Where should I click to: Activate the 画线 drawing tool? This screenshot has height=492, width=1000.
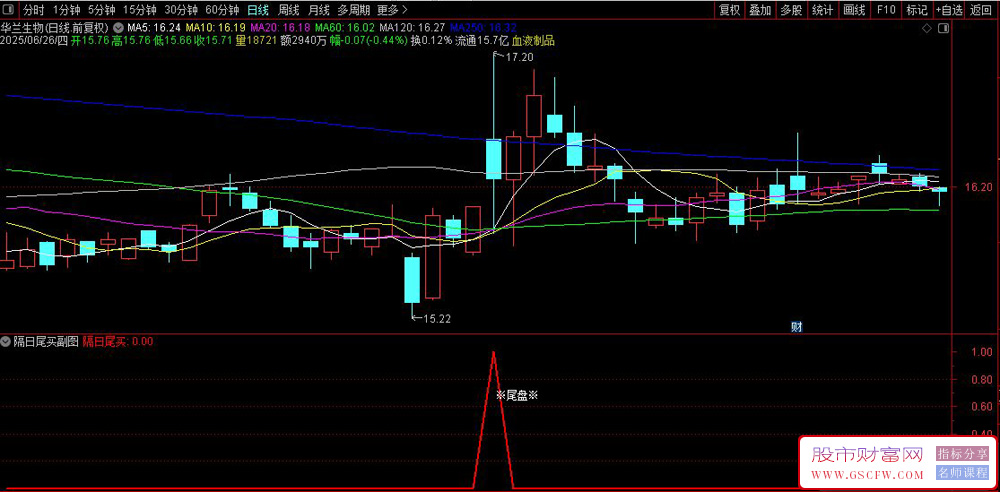click(x=854, y=10)
